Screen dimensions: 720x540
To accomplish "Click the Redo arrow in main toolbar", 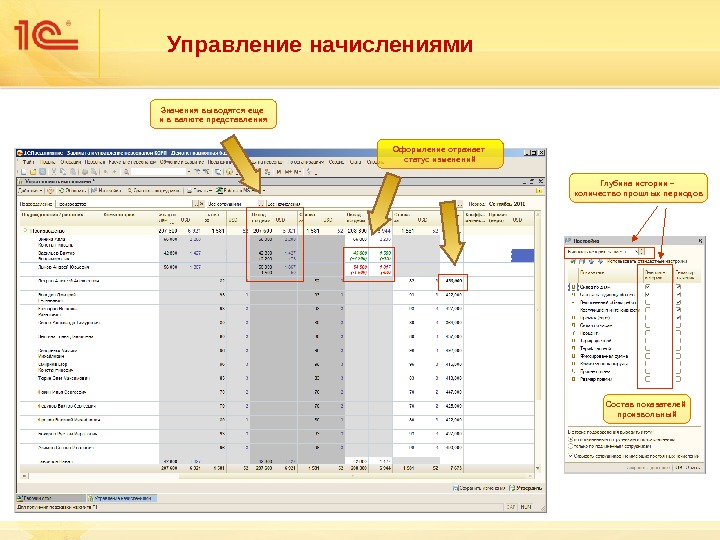I will click(115, 172).
